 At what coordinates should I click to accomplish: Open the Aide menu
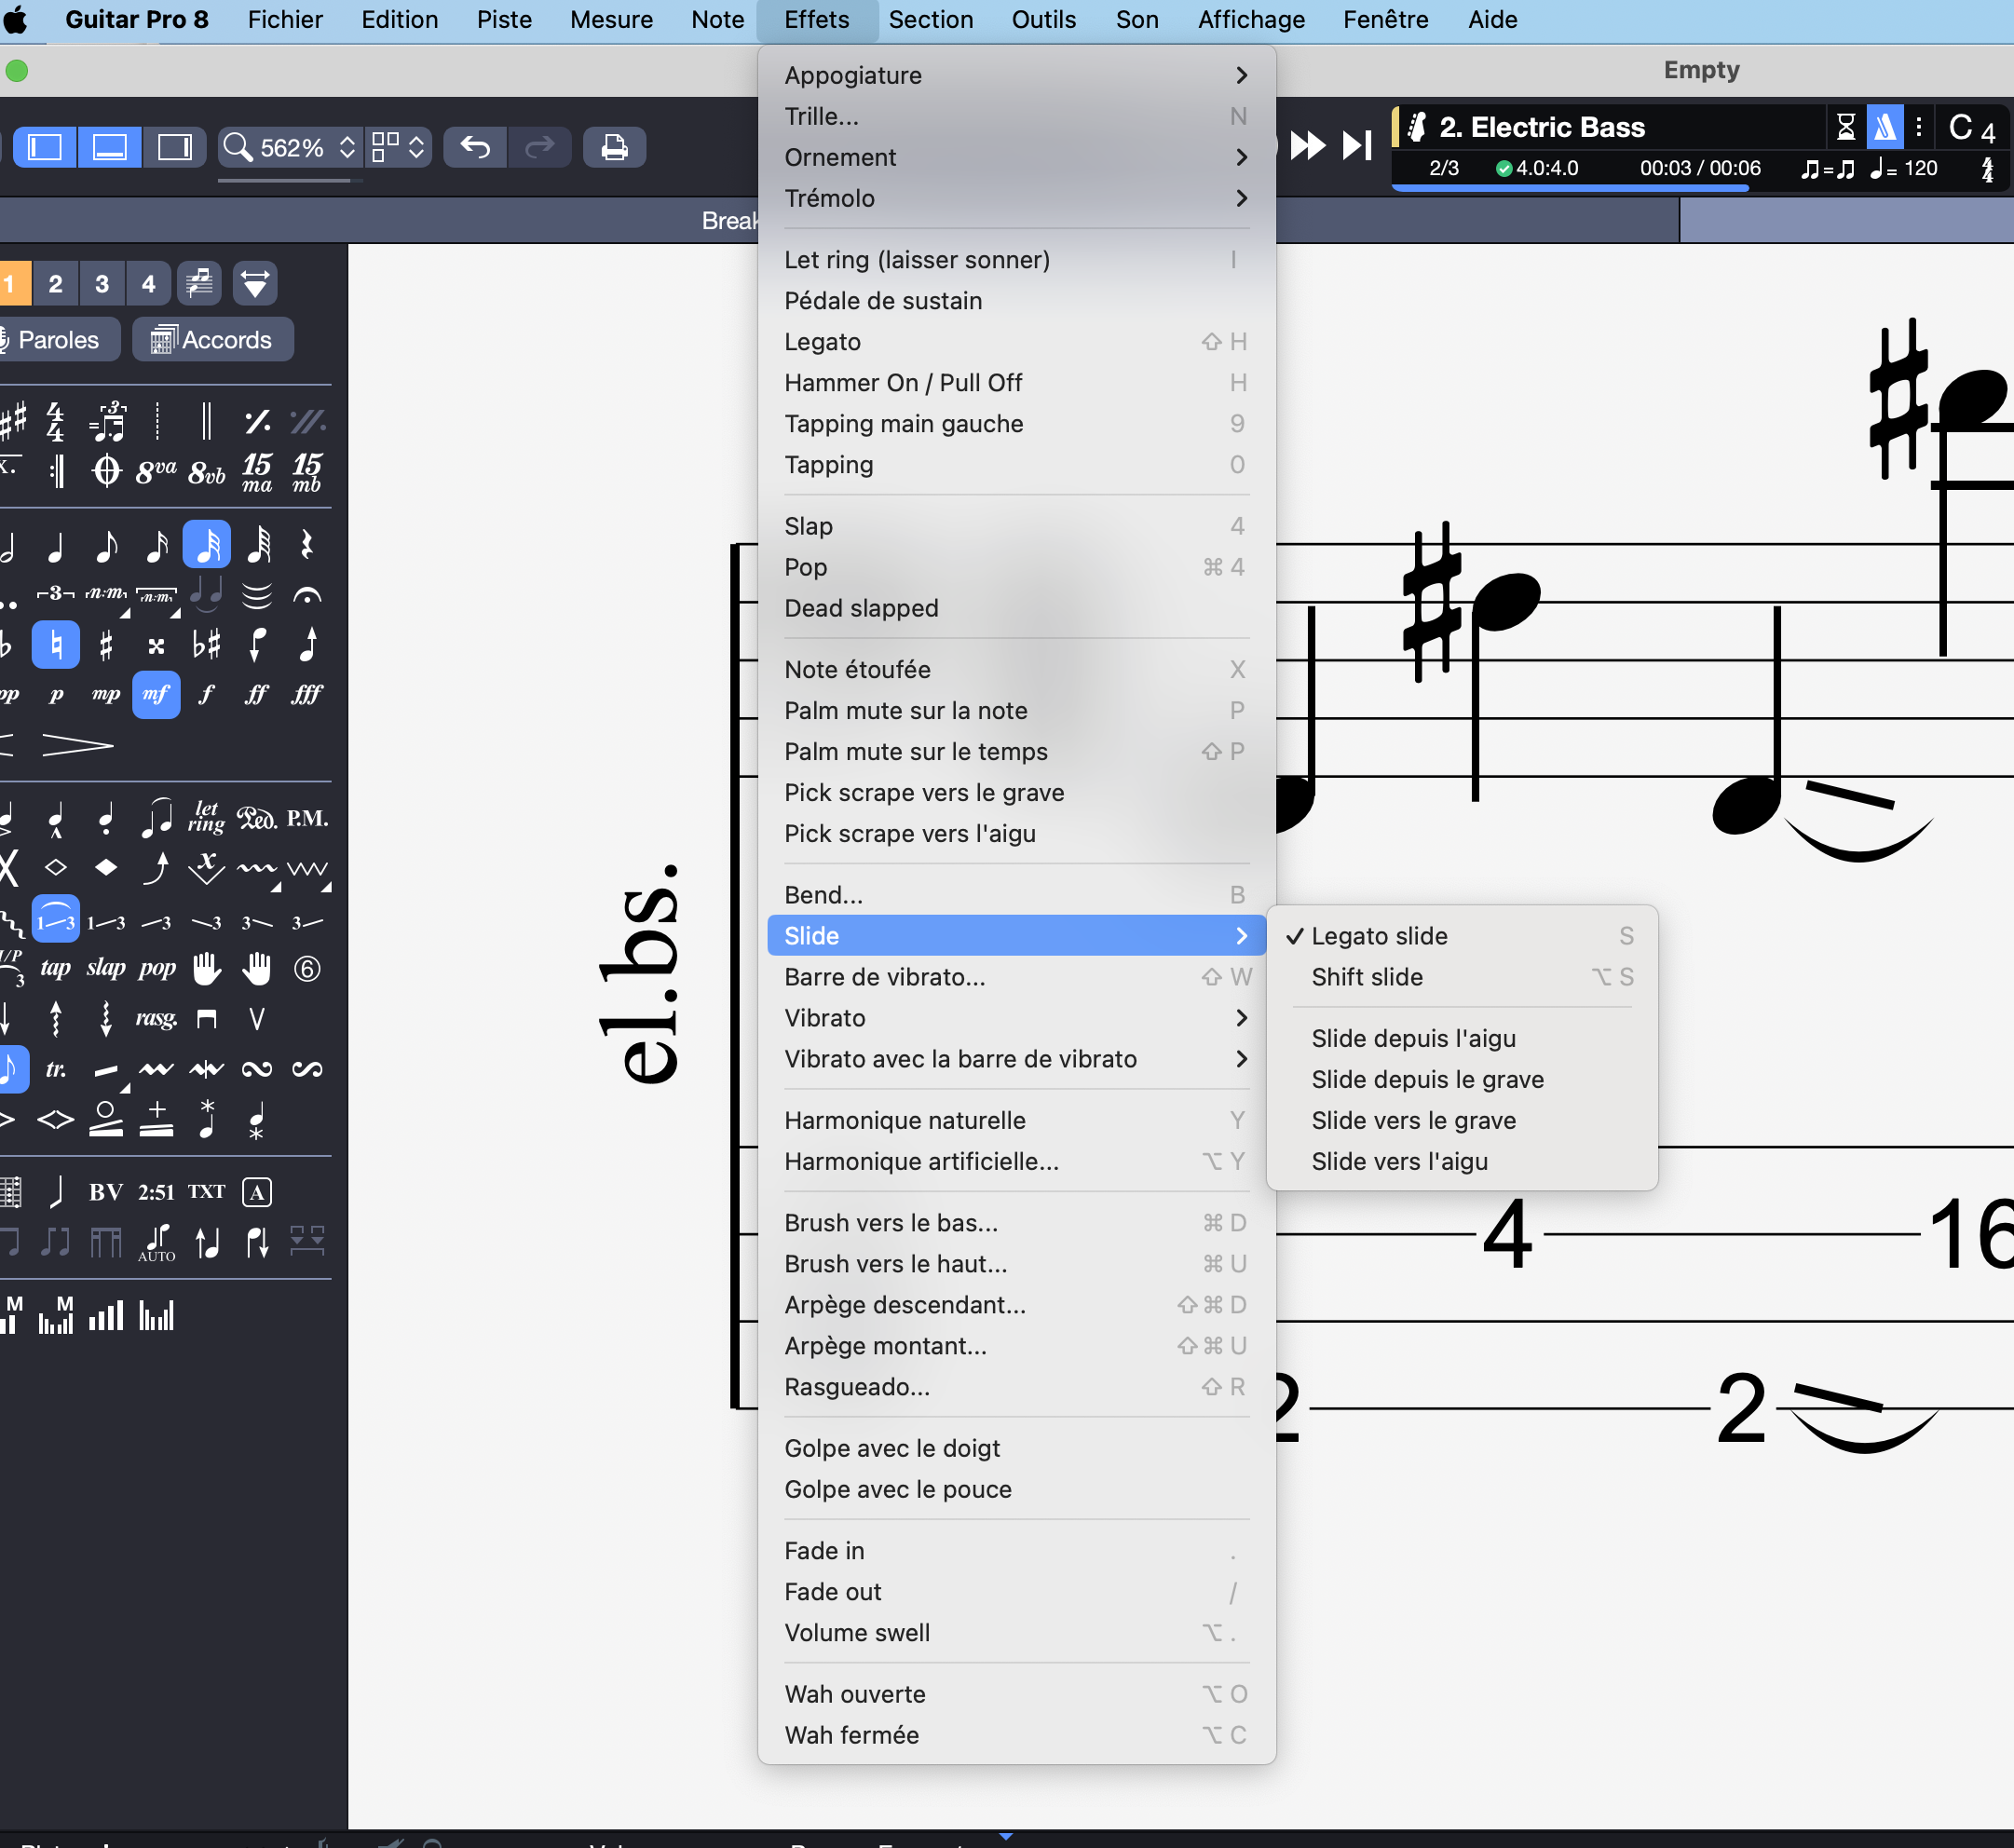[1492, 20]
